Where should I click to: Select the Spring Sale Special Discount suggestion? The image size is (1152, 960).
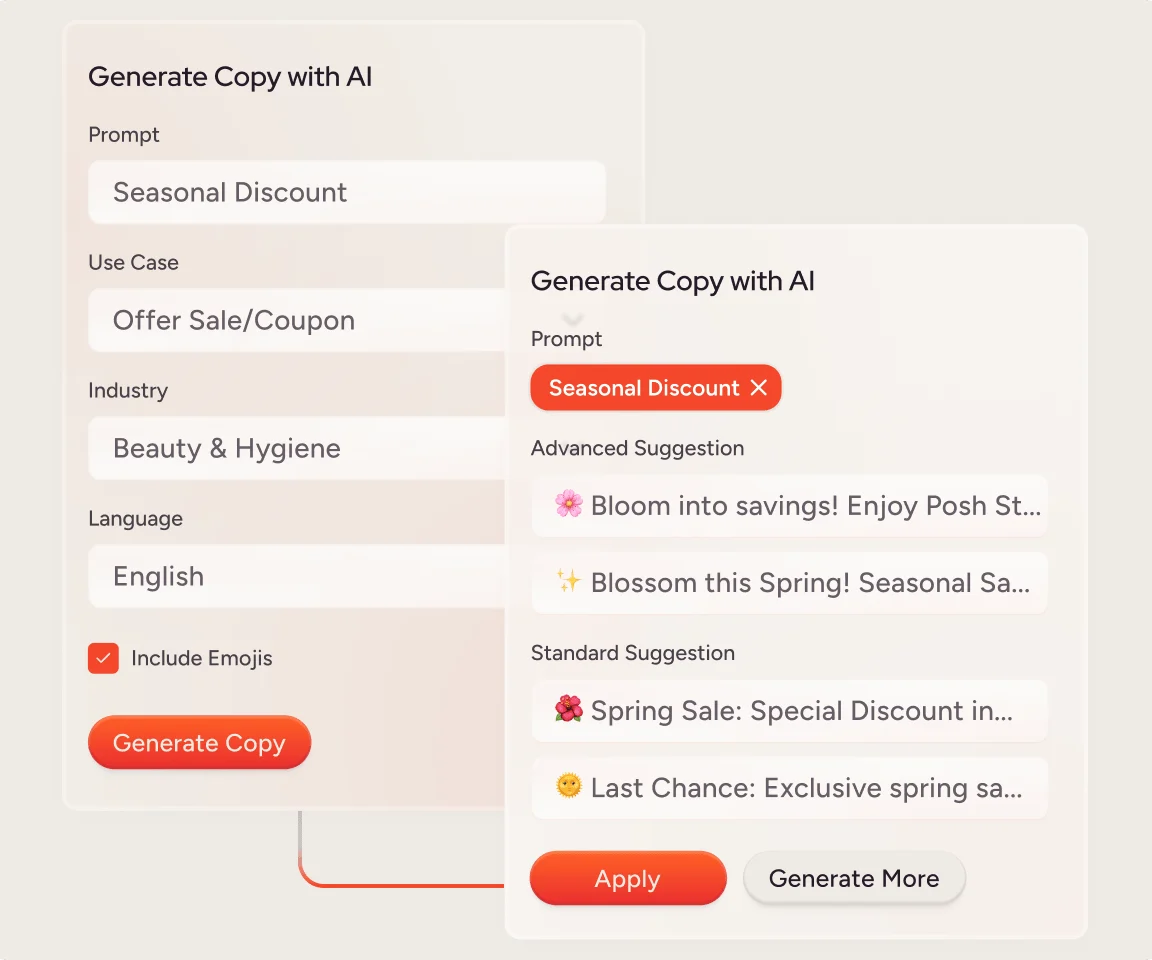click(x=789, y=710)
